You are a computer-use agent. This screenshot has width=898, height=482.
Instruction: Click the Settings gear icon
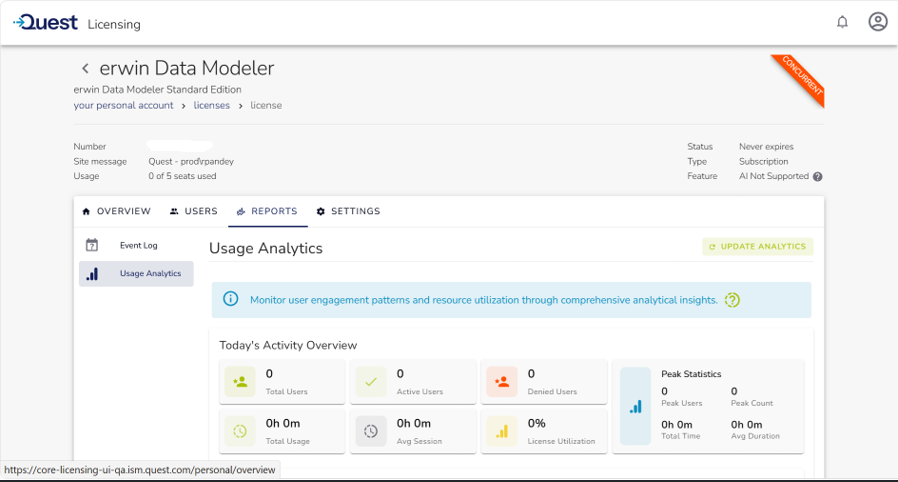[x=321, y=211]
